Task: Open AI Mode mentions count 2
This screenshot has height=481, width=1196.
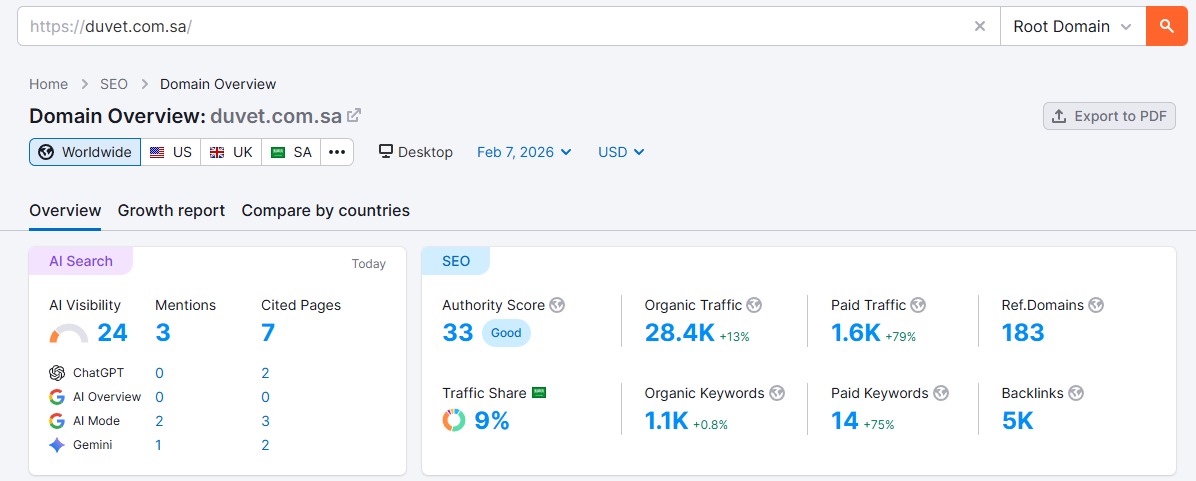Action: [159, 421]
